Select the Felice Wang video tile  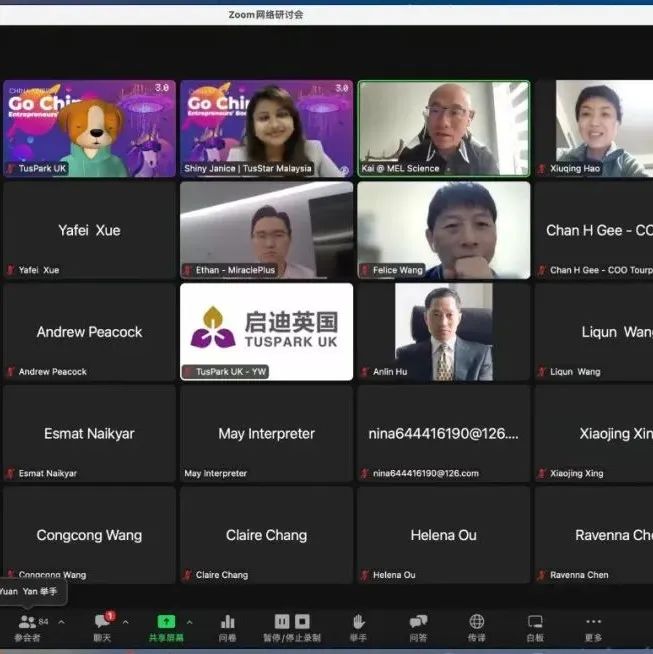pyautogui.click(x=444, y=230)
